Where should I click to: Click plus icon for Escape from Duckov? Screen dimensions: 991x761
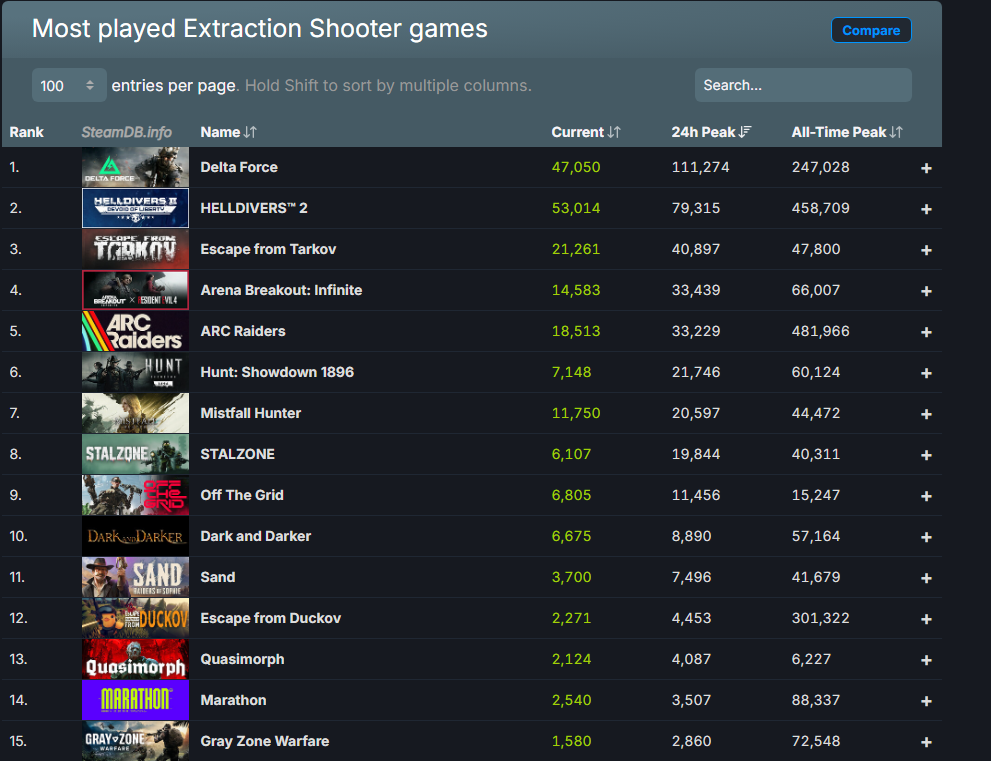[926, 619]
